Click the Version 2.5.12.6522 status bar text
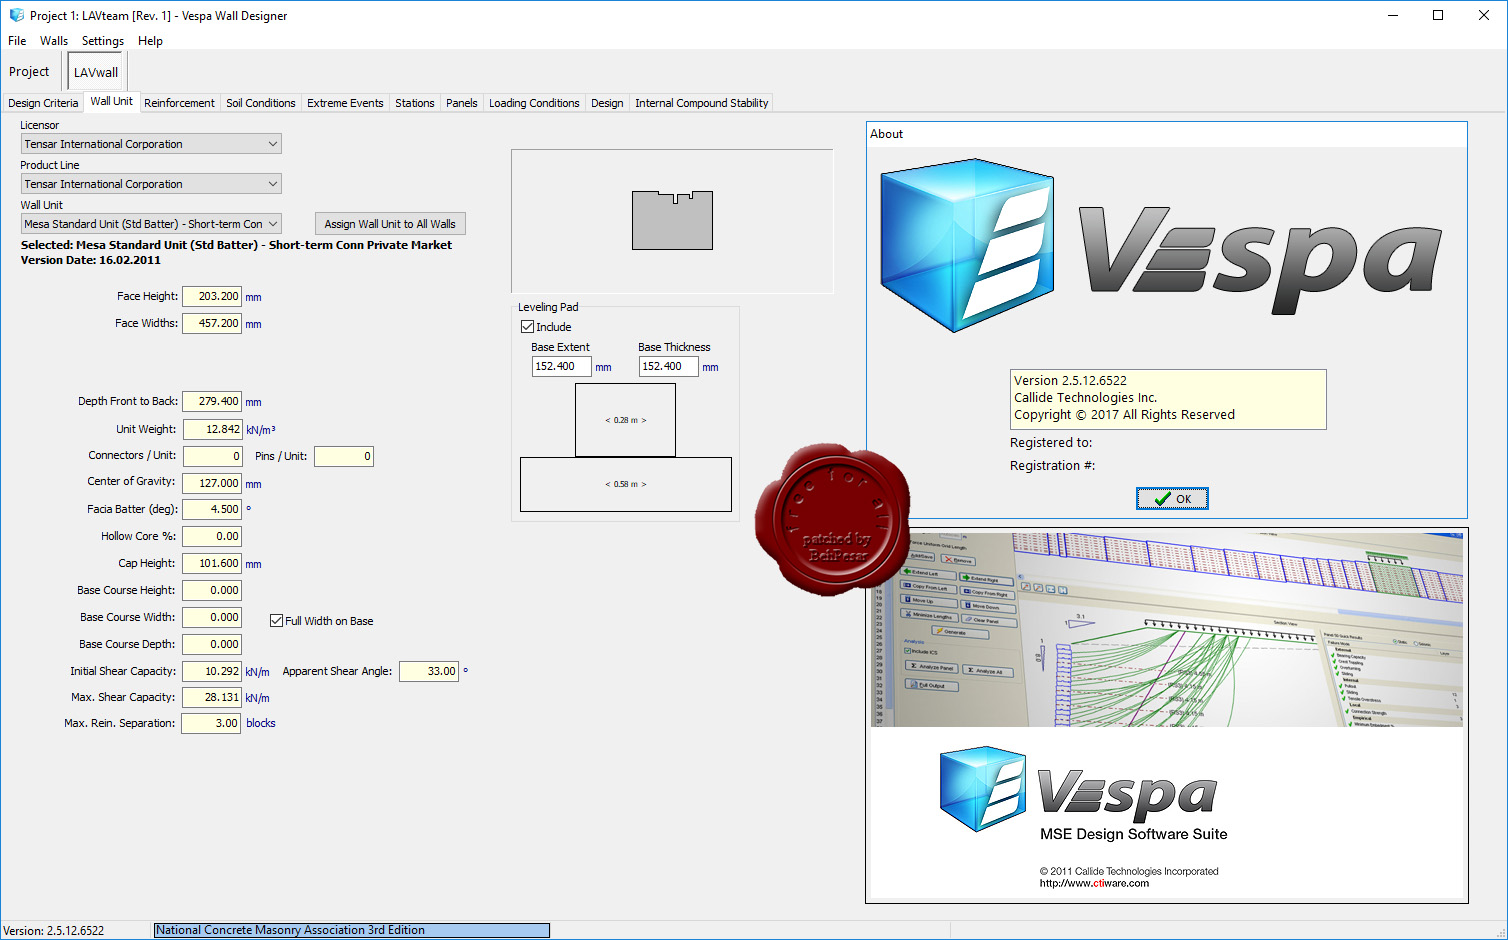The height and width of the screenshot is (940, 1508). (x=54, y=931)
